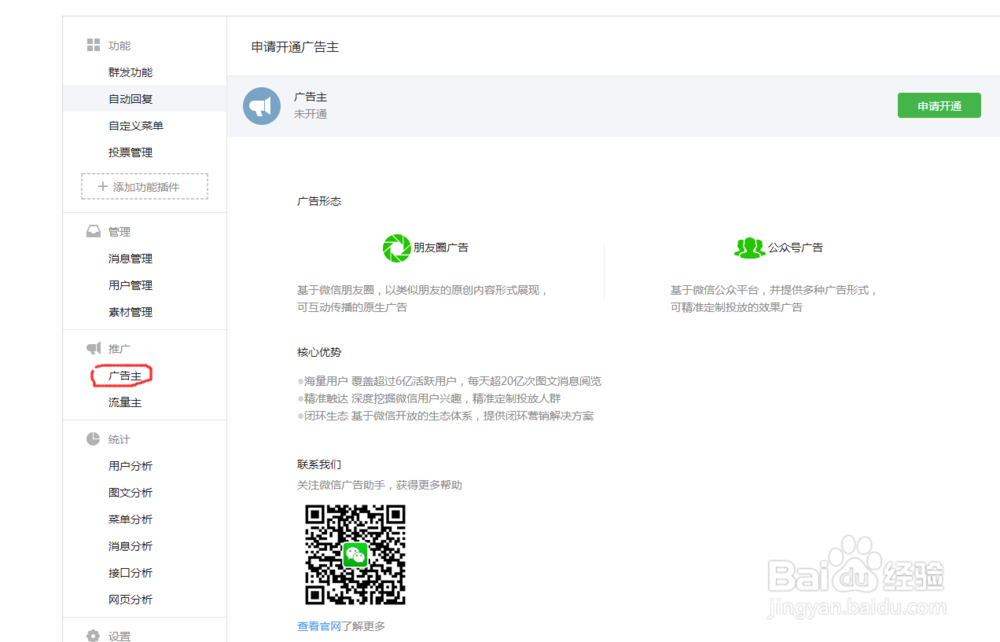
Task: Click the 管理 inbox icon in sidebar
Action: [93, 231]
